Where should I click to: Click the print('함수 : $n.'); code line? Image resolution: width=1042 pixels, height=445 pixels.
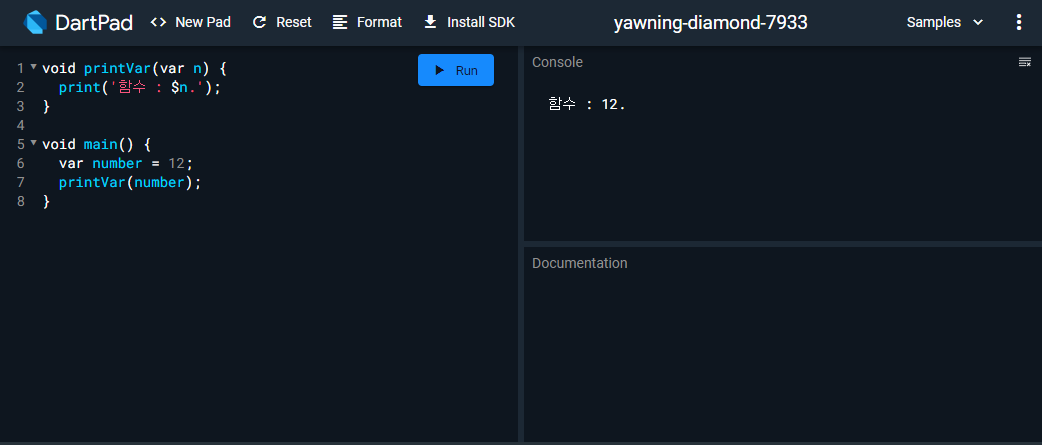(x=139, y=87)
